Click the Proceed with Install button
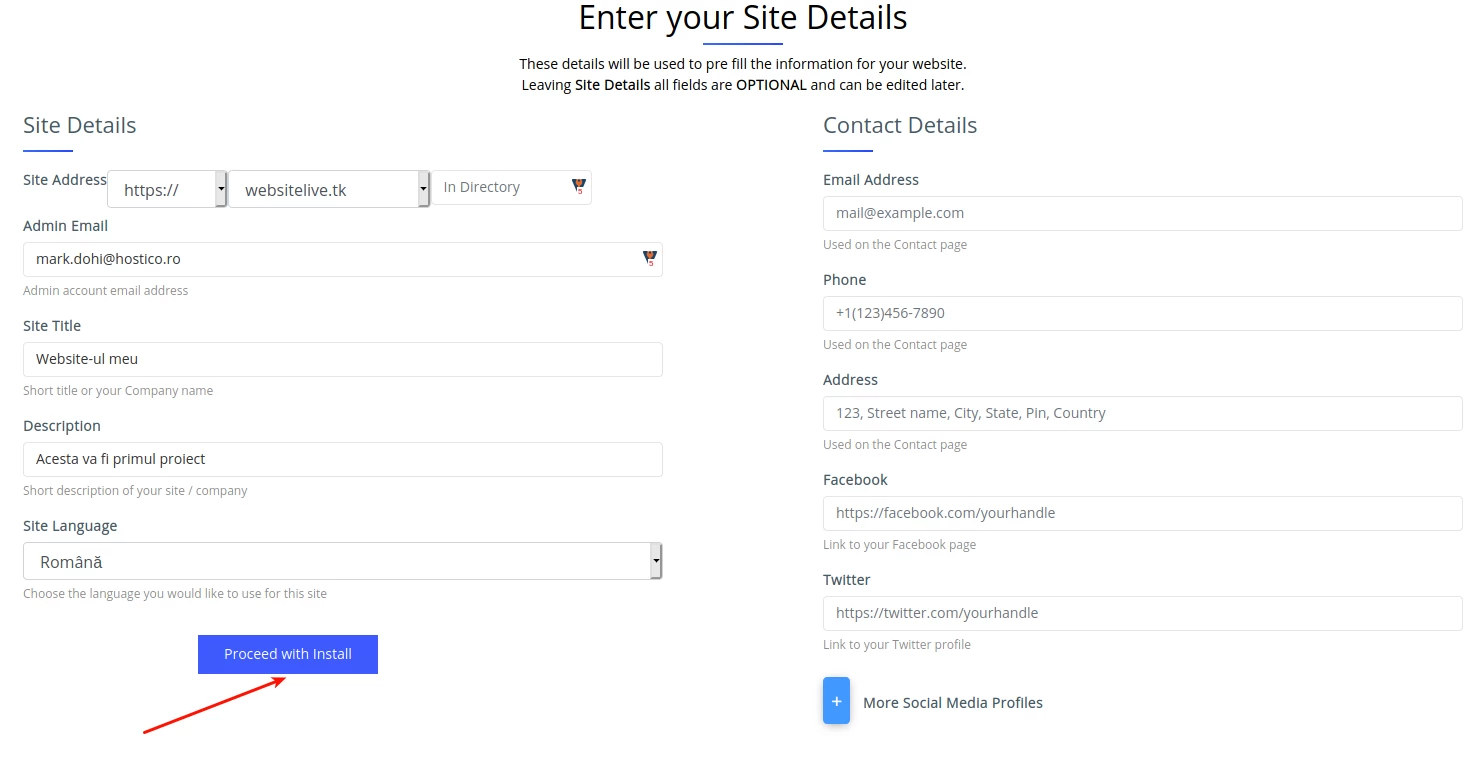 coord(287,653)
